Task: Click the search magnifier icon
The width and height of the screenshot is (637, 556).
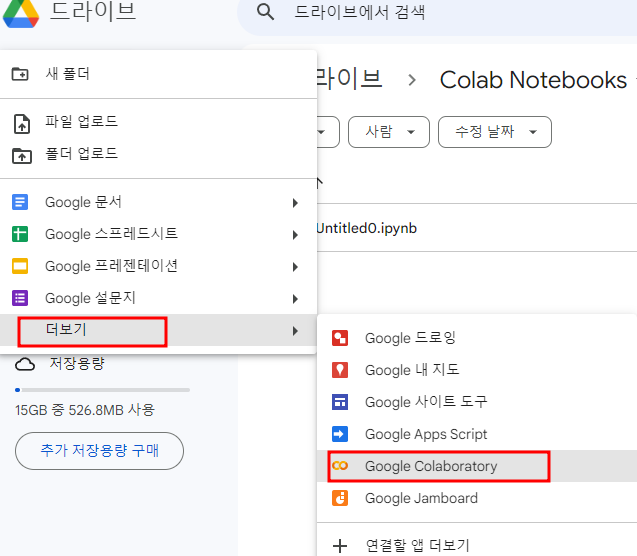Action: point(265,12)
